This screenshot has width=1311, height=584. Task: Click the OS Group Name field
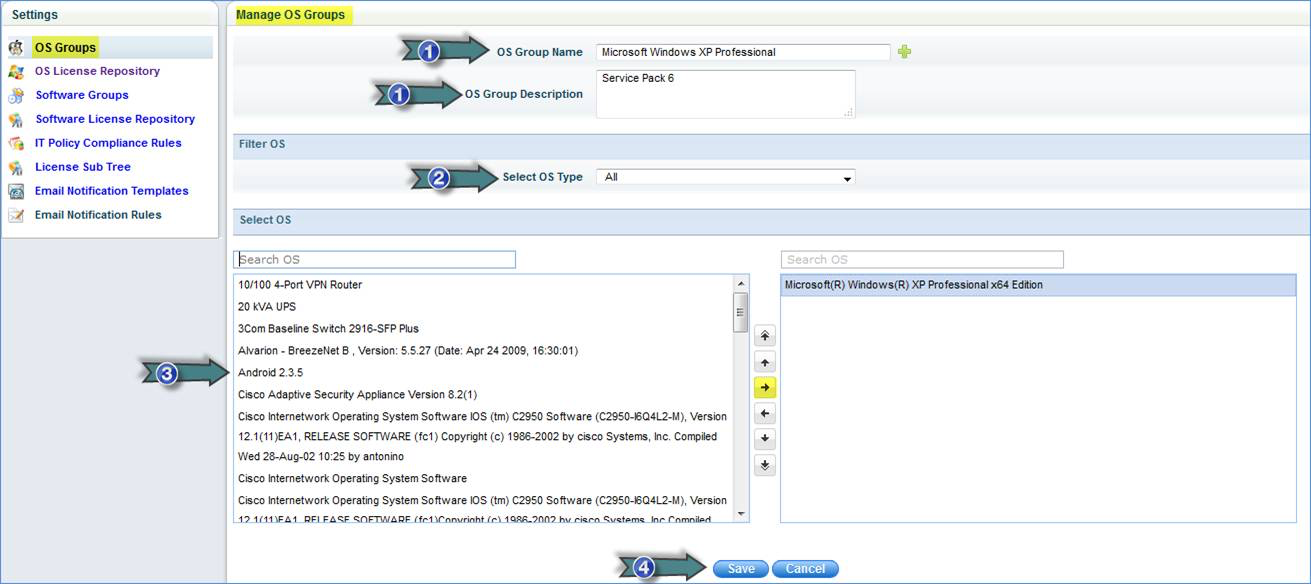(x=743, y=52)
